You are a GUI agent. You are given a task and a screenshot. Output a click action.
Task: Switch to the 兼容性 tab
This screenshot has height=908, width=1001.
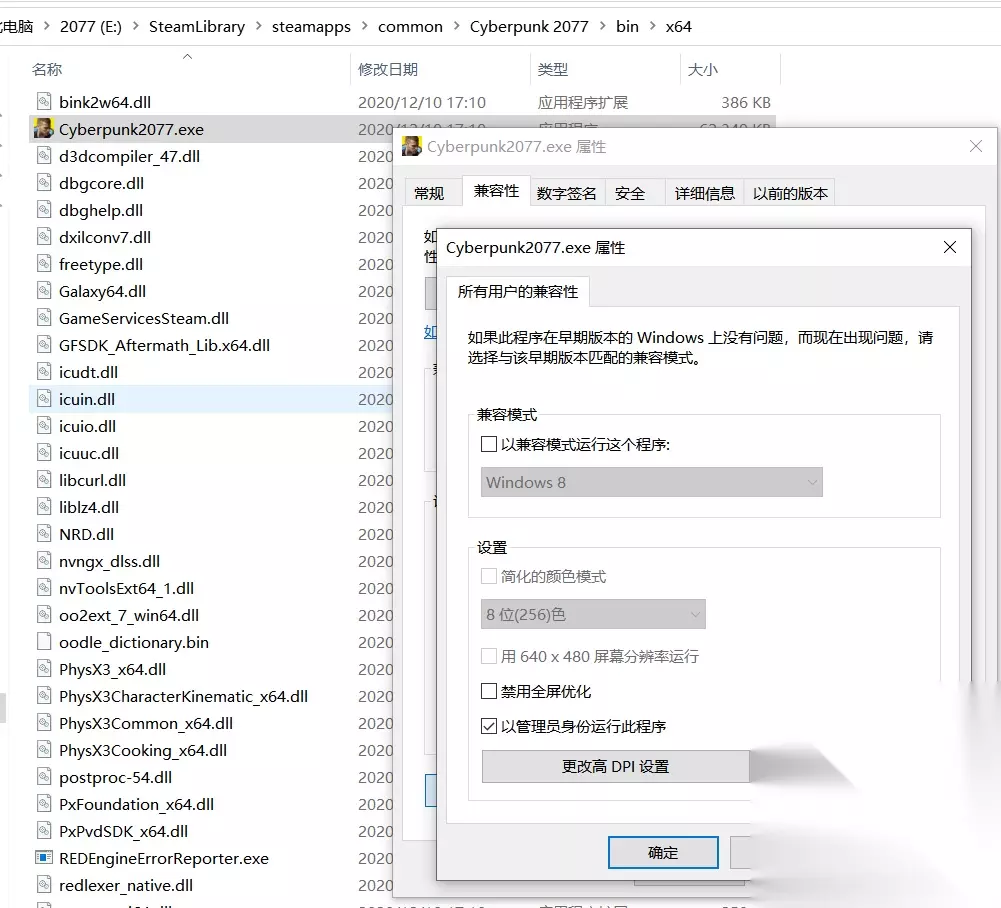(496, 190)
